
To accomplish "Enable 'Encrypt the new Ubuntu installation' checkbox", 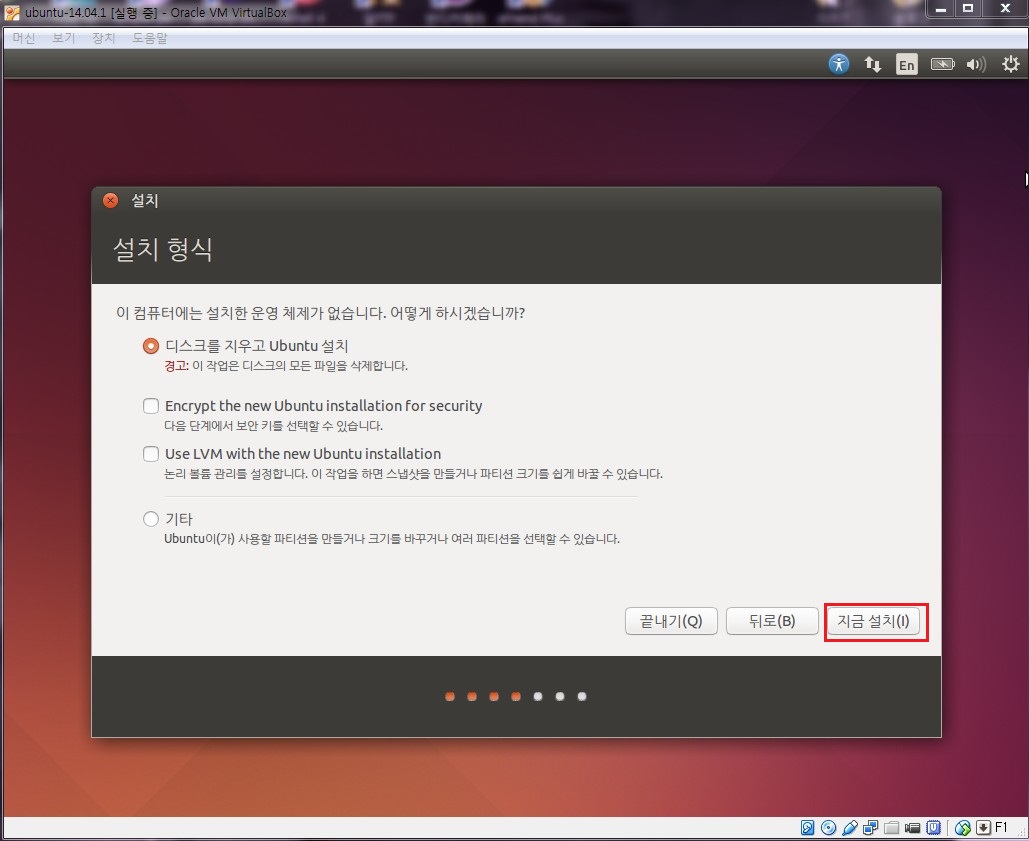I will [151, 406].
